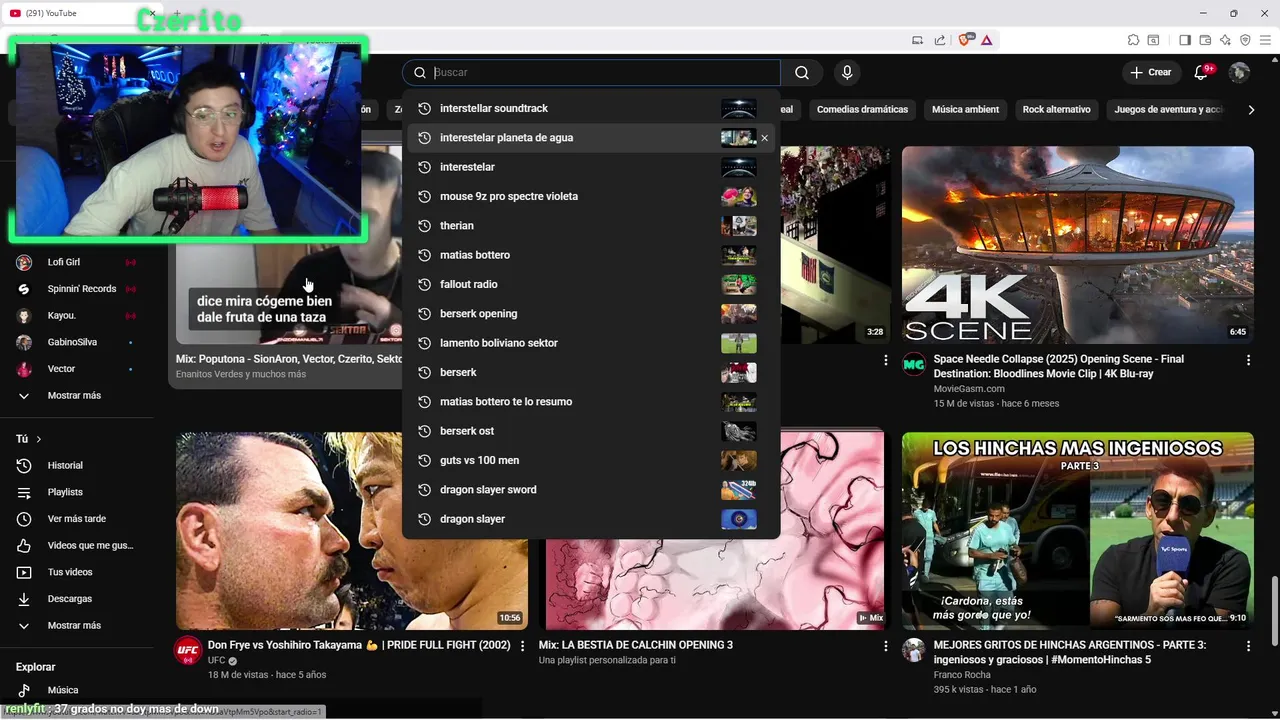Open the Tú section chevron

pyautogui.click(x=39, y=439)
